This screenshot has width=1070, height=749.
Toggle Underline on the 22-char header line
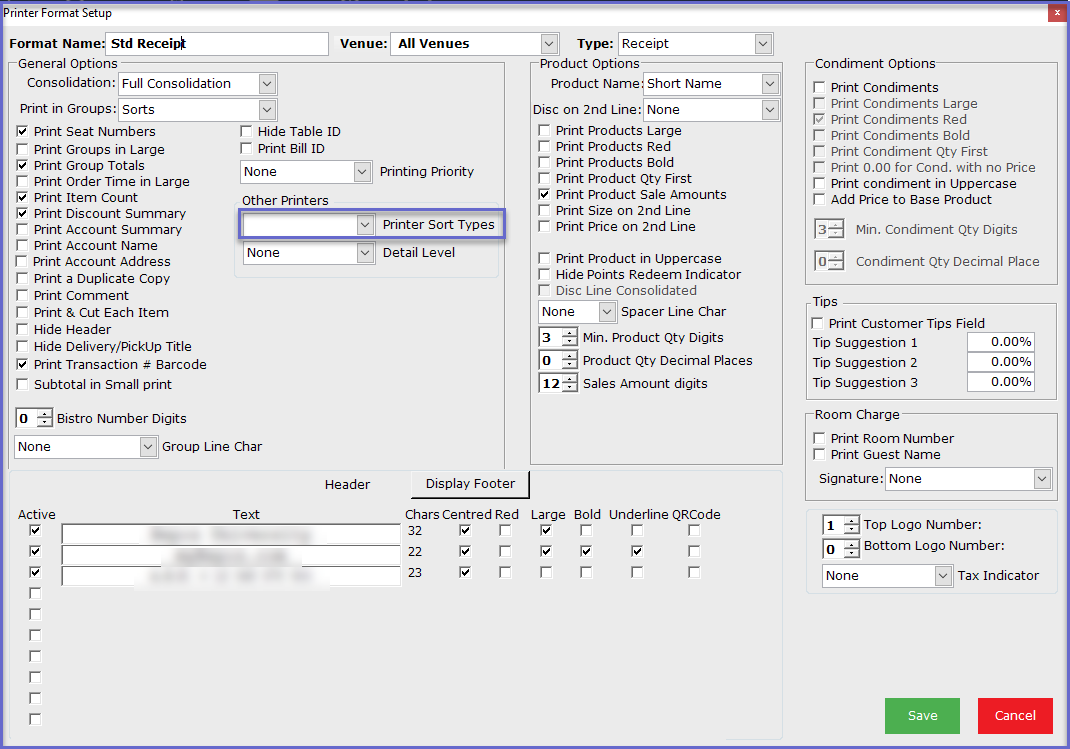coord(637,551)
